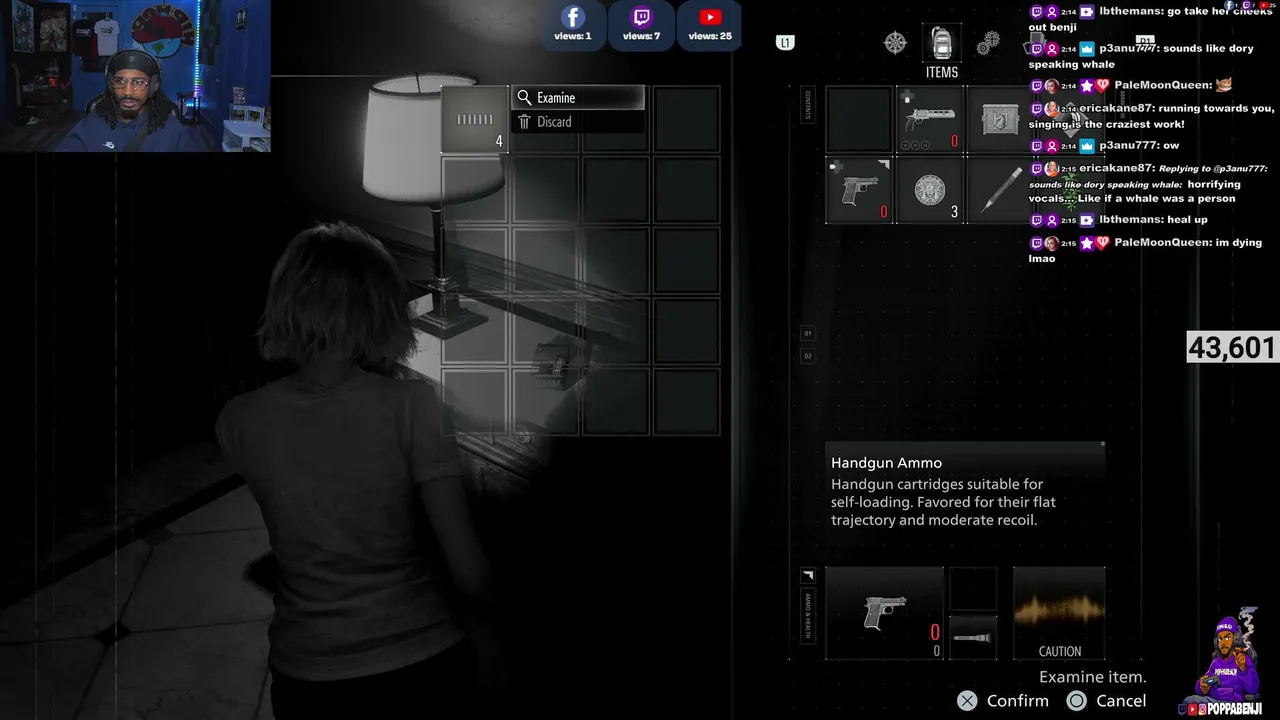Click the trash can icon beside Discard
Screen dimensions: 1280x720
pos(524,122)
